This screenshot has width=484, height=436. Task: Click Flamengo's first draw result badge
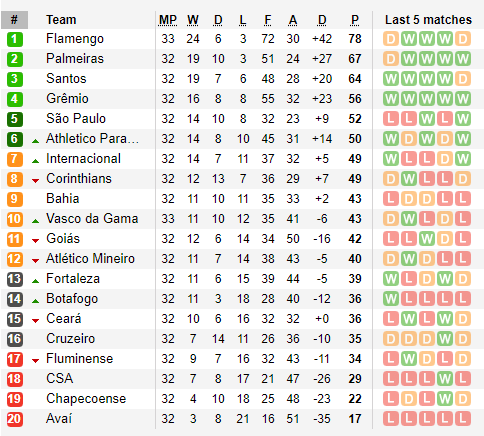point(391,39)
